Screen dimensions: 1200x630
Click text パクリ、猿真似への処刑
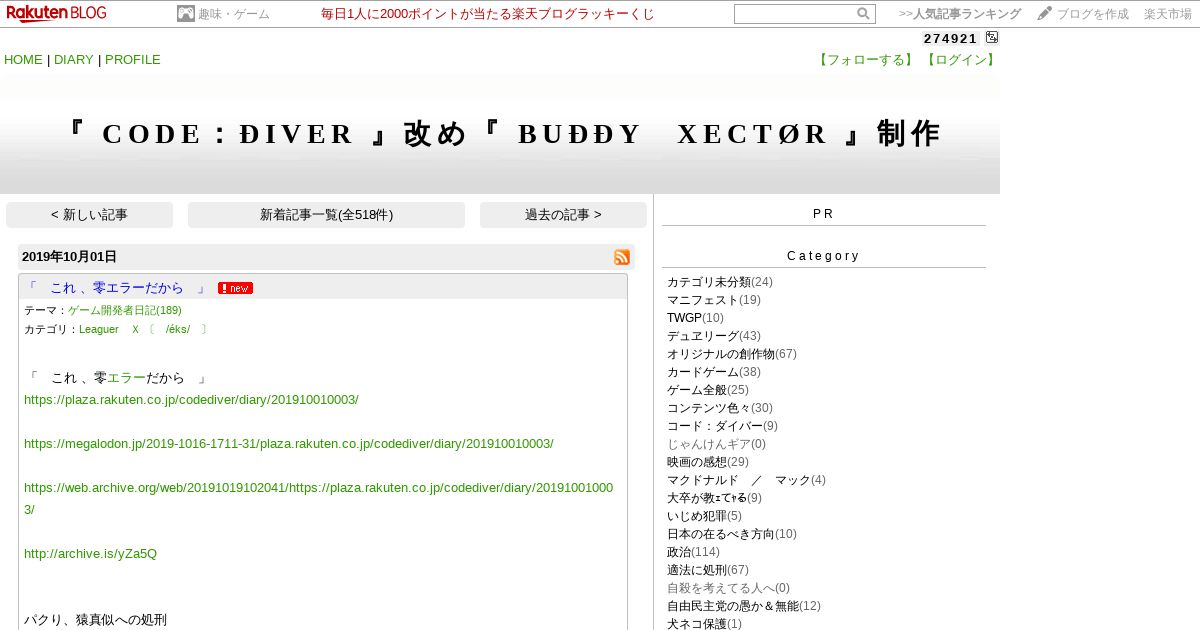[x=95, y=620]
